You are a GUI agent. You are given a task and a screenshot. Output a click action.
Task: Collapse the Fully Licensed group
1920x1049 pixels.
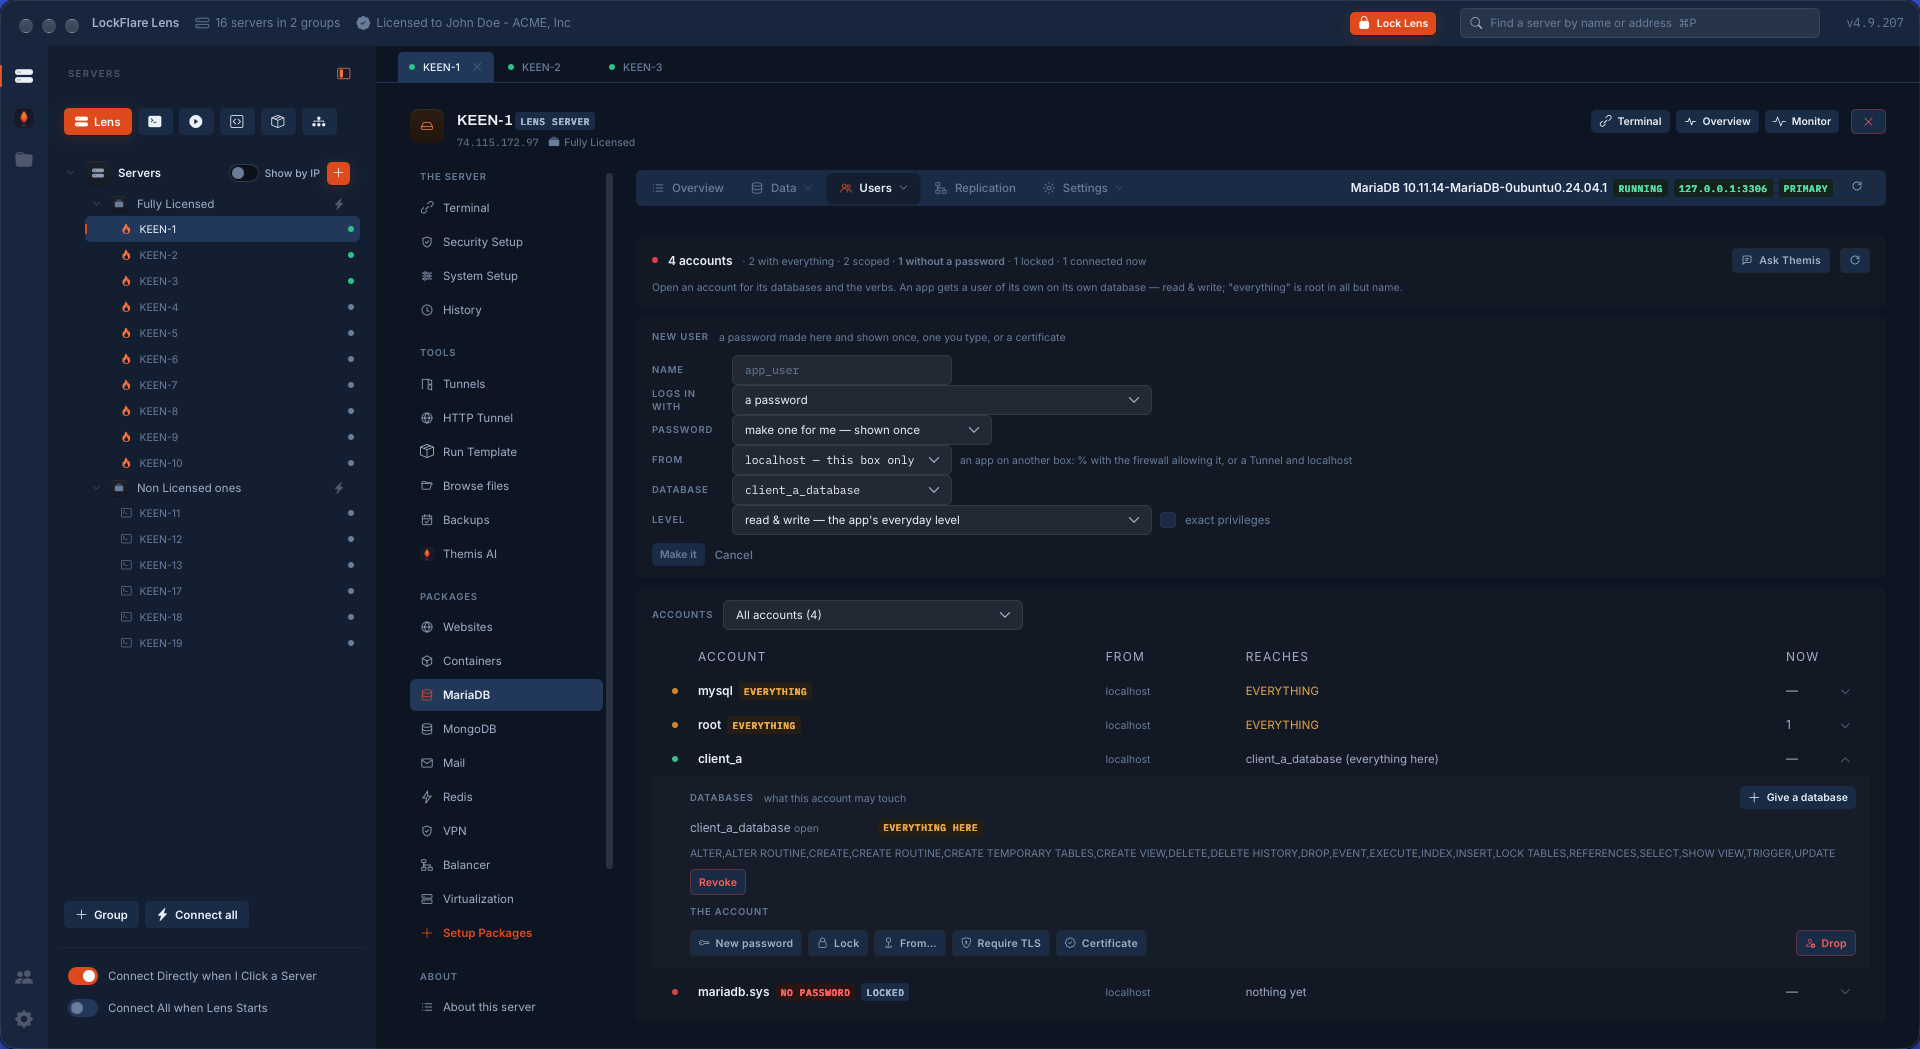coord(97,204)
